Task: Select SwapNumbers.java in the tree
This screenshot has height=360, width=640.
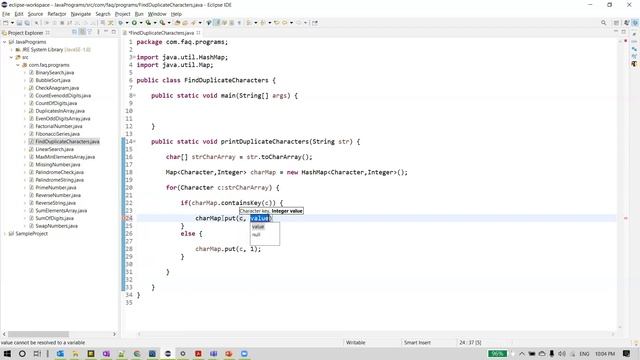Action: tap(56, 226)
